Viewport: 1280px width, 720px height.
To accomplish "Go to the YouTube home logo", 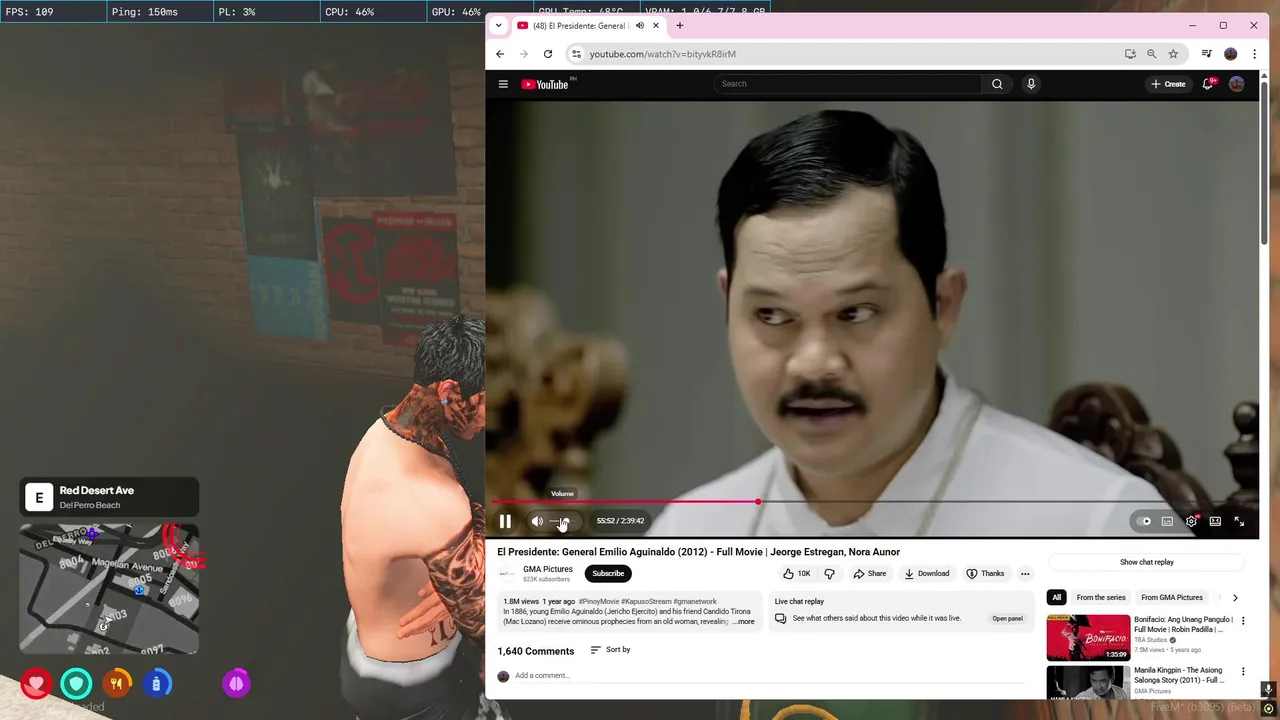I will pos(545,84).
